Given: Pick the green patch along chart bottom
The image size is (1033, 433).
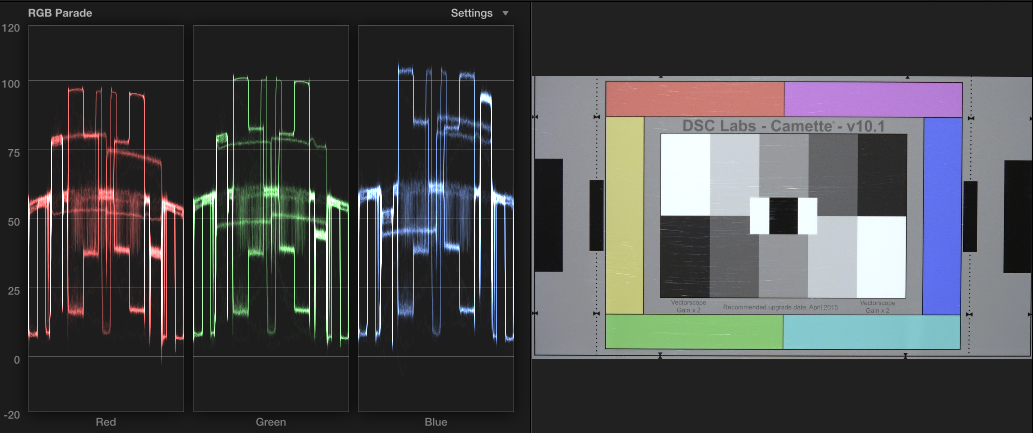Looking at the screenshot, I should [x=694, y=331].
